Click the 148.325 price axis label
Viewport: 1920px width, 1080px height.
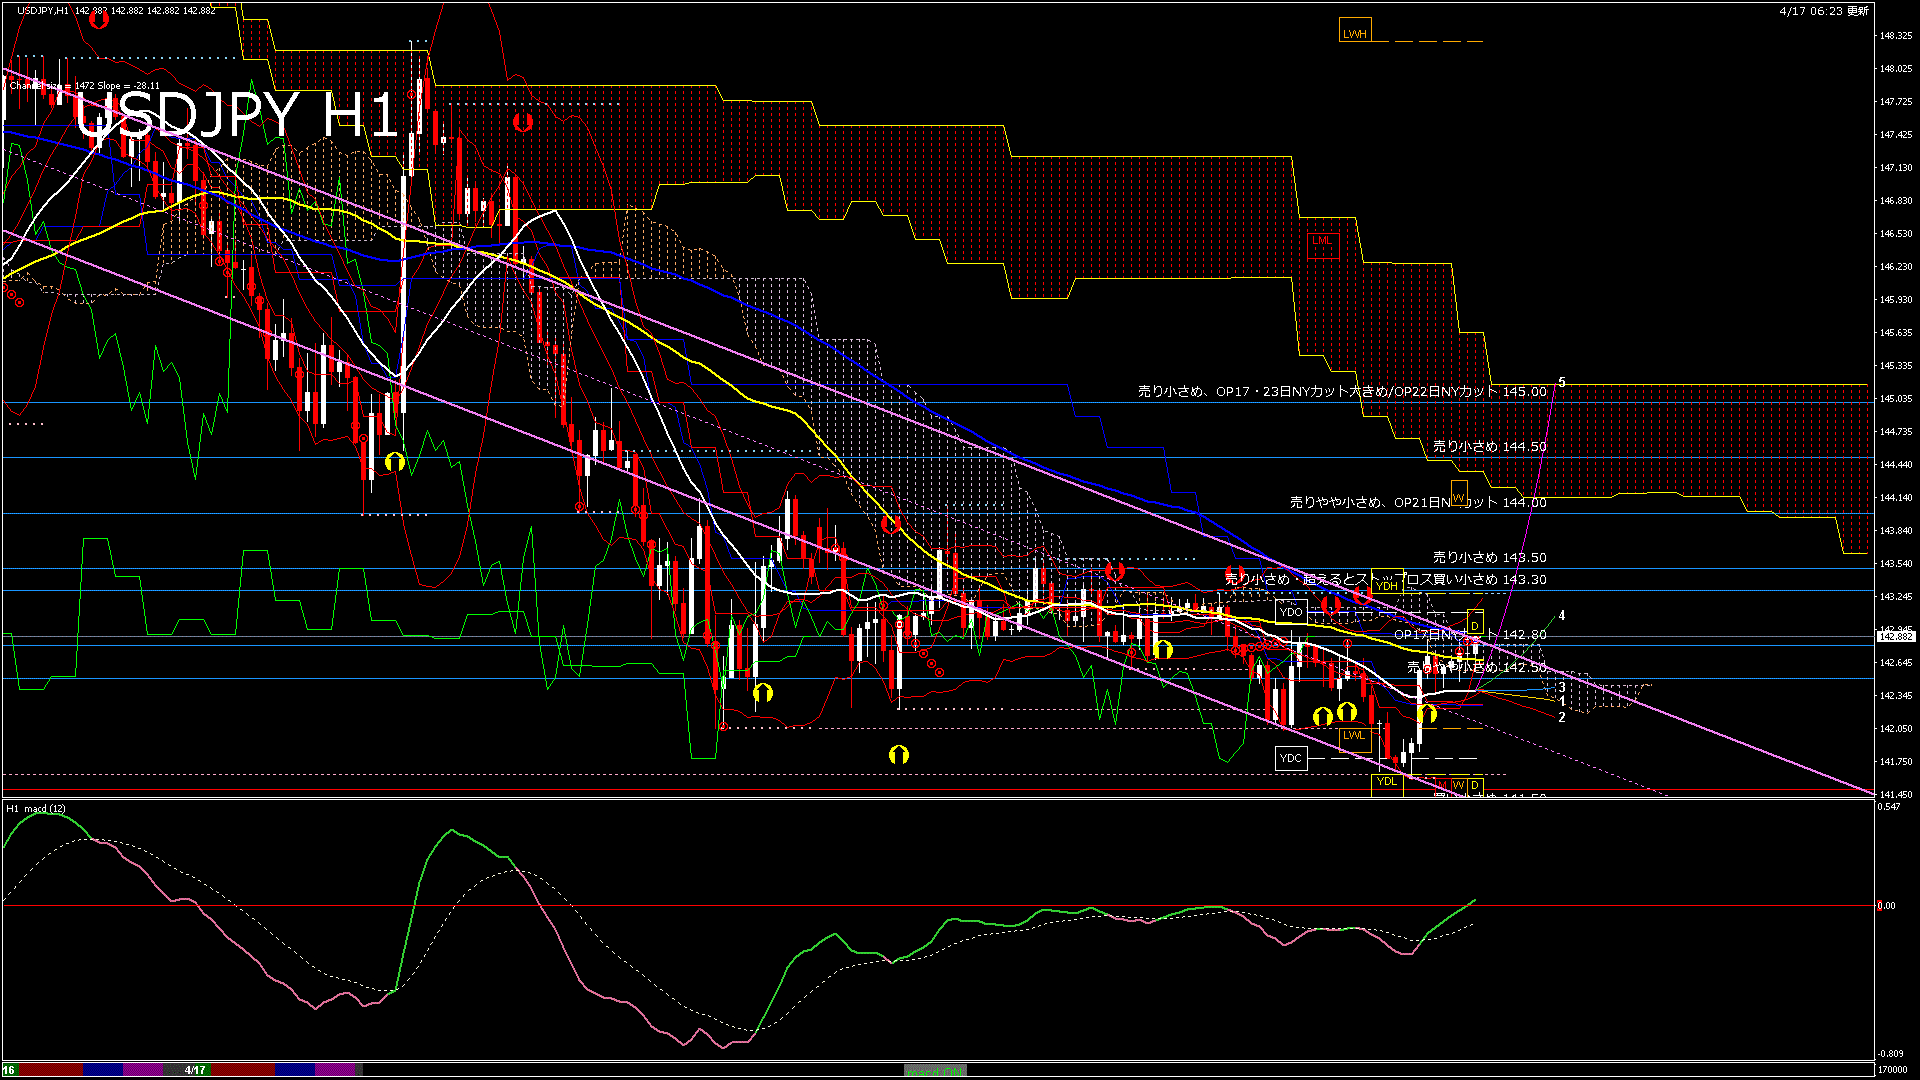pyautogui.click(x=1896, y=36)
